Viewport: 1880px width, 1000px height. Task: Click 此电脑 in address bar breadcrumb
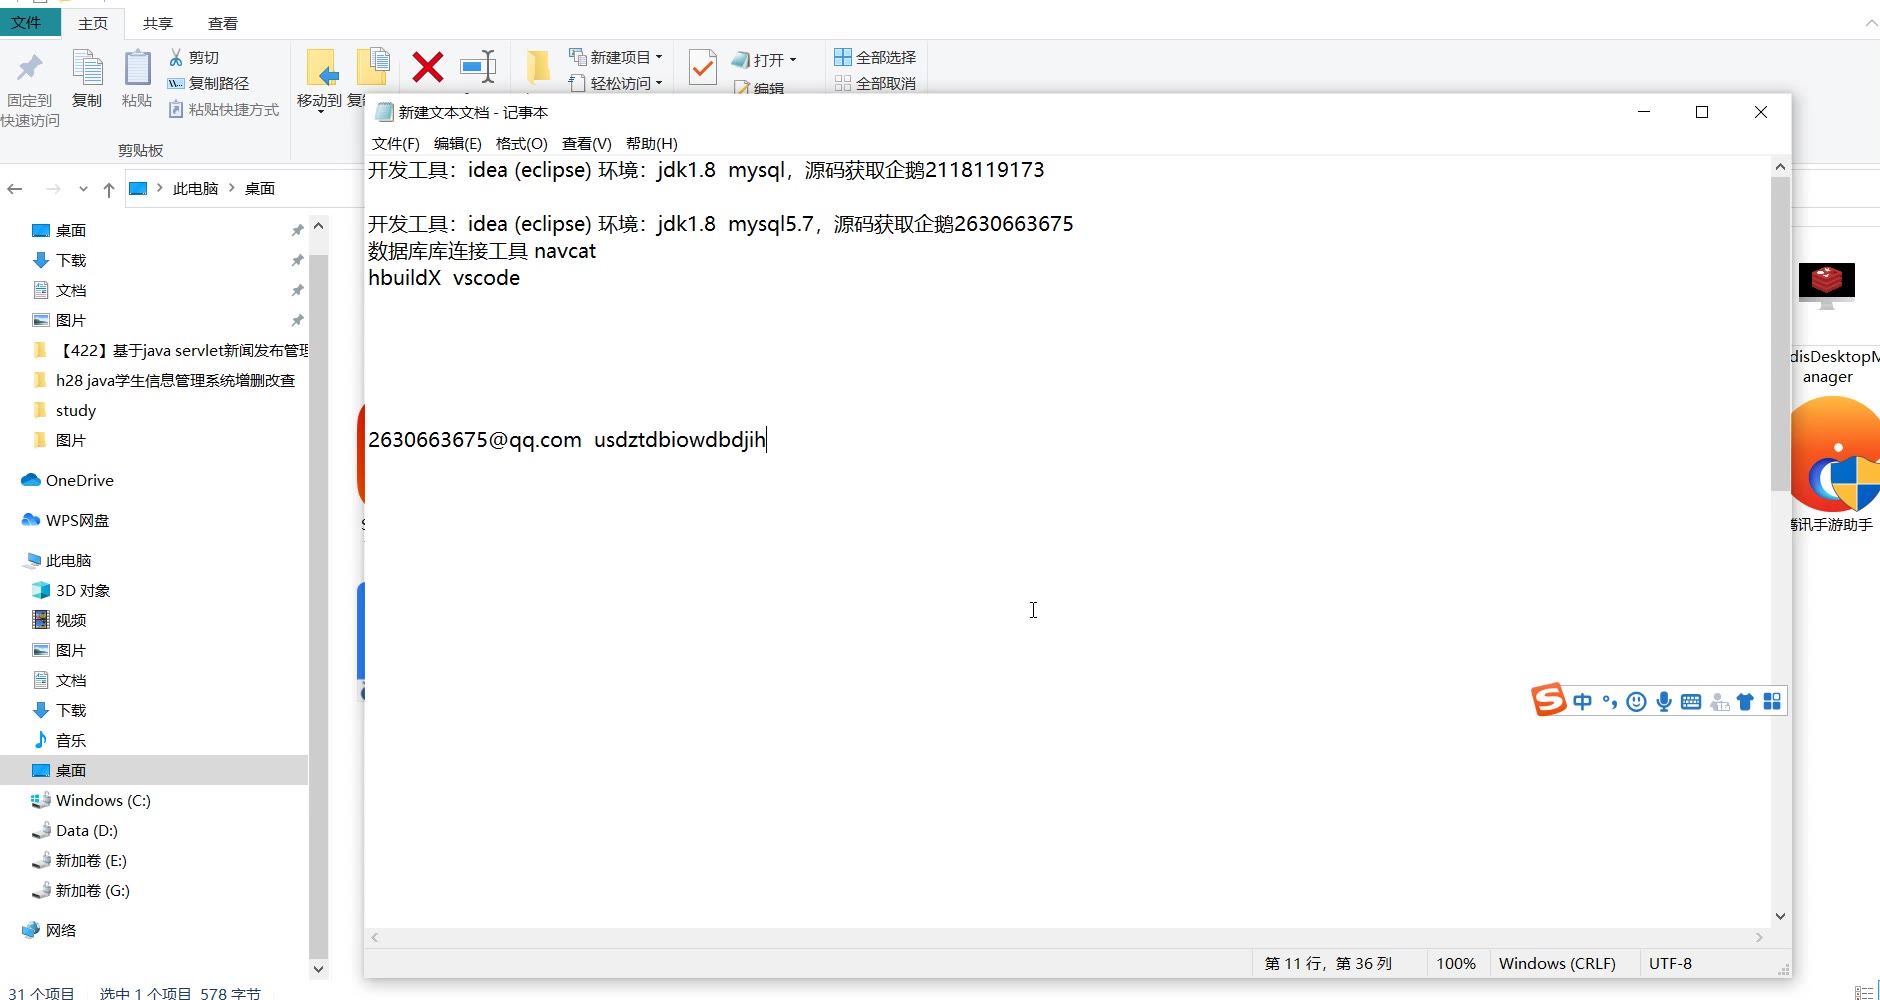click(195, 188)
